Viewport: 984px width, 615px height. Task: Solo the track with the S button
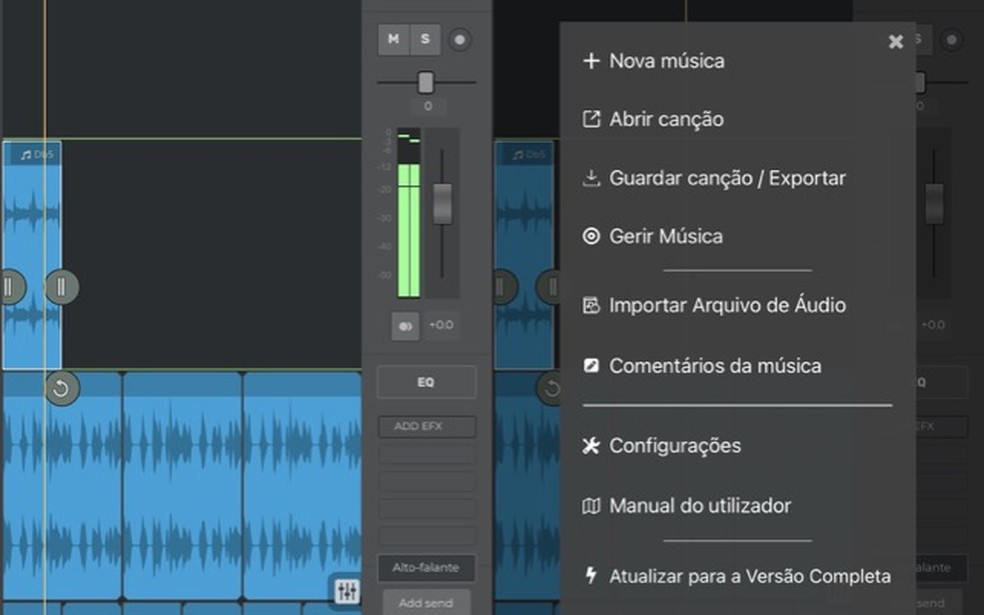tap(426, 40)
